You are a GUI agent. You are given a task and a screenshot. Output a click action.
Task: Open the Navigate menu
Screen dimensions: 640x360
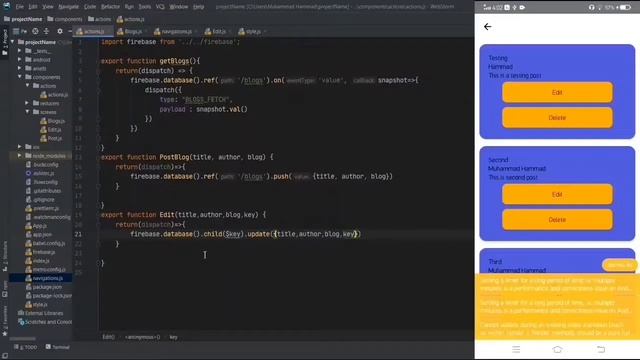click(x=68, y=7)
